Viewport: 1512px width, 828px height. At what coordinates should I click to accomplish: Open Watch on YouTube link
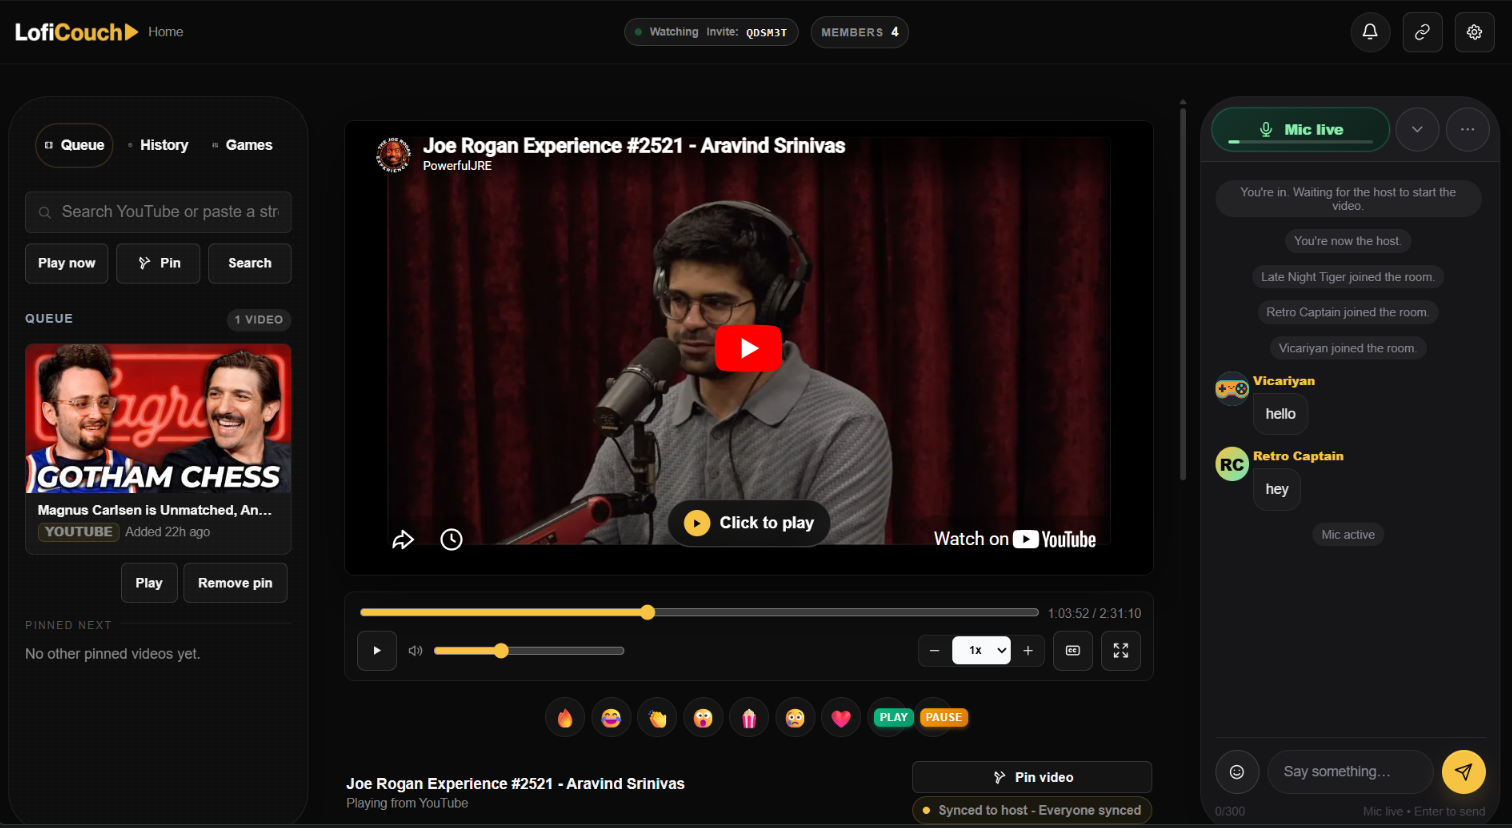point(1014,539)
